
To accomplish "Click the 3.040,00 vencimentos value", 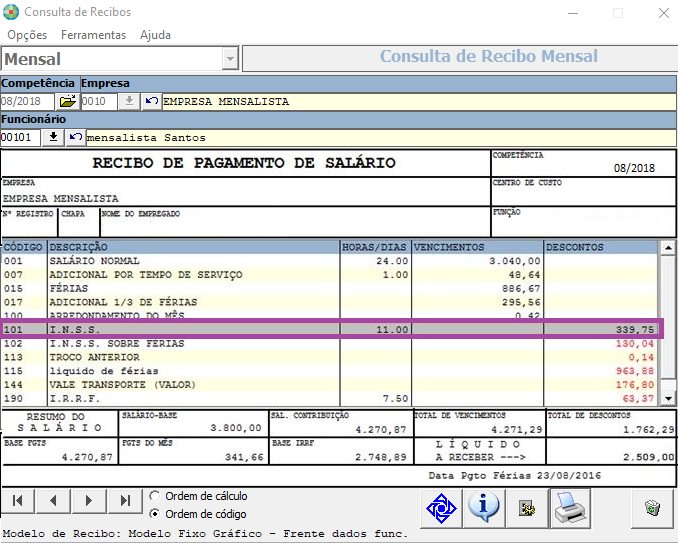I will (515, 261).
